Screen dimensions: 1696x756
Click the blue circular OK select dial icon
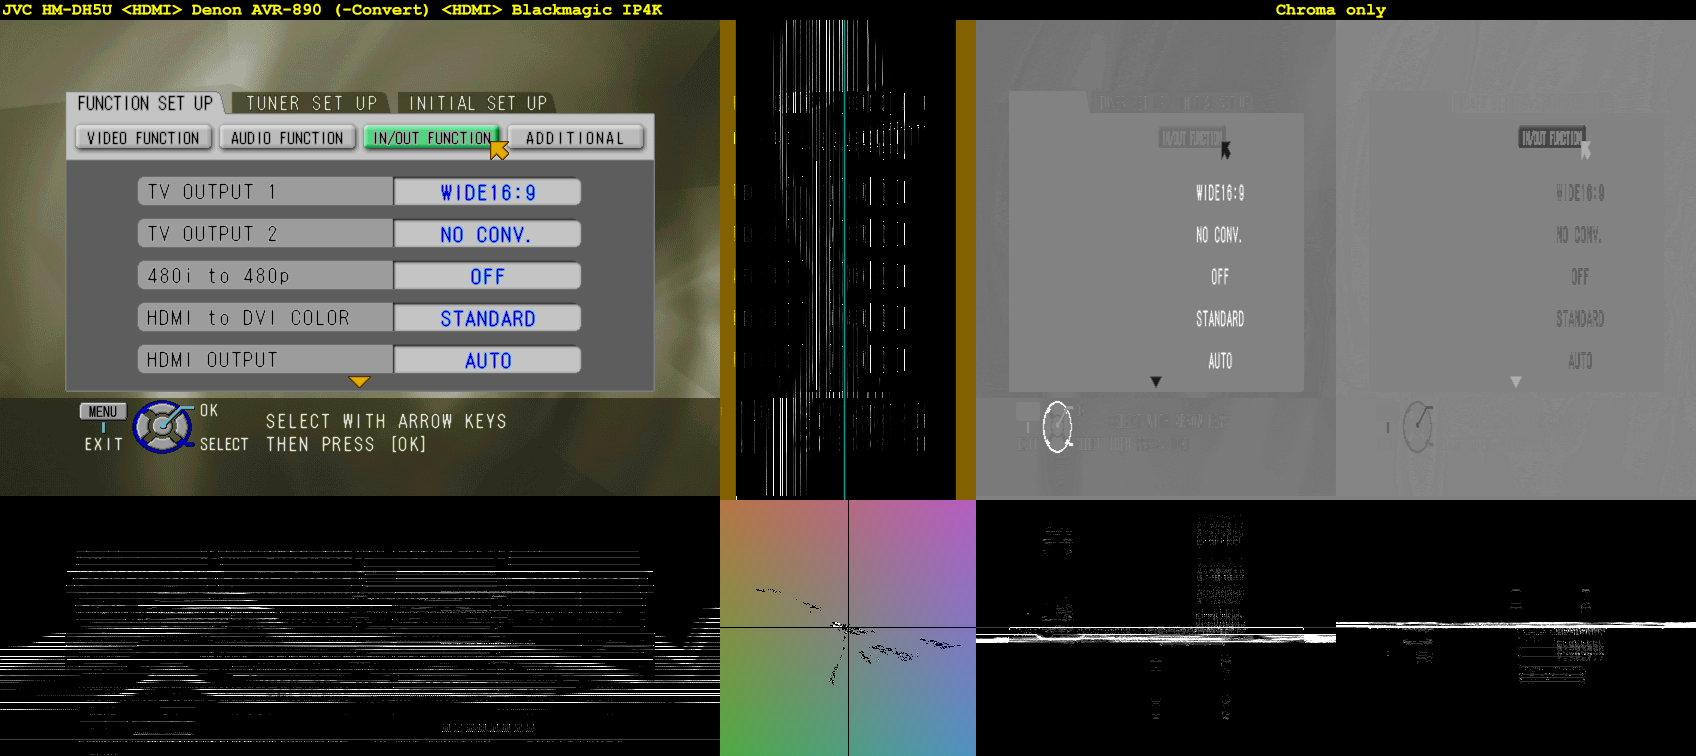163,427
